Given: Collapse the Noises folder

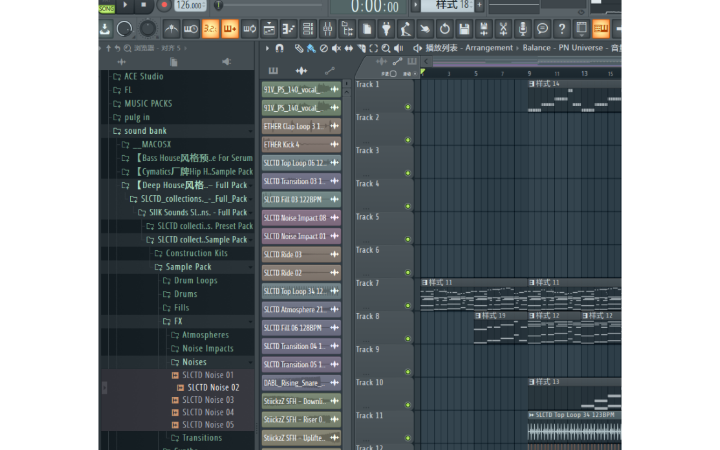Looking at the screenshot, I should click(x=175, y=362).
